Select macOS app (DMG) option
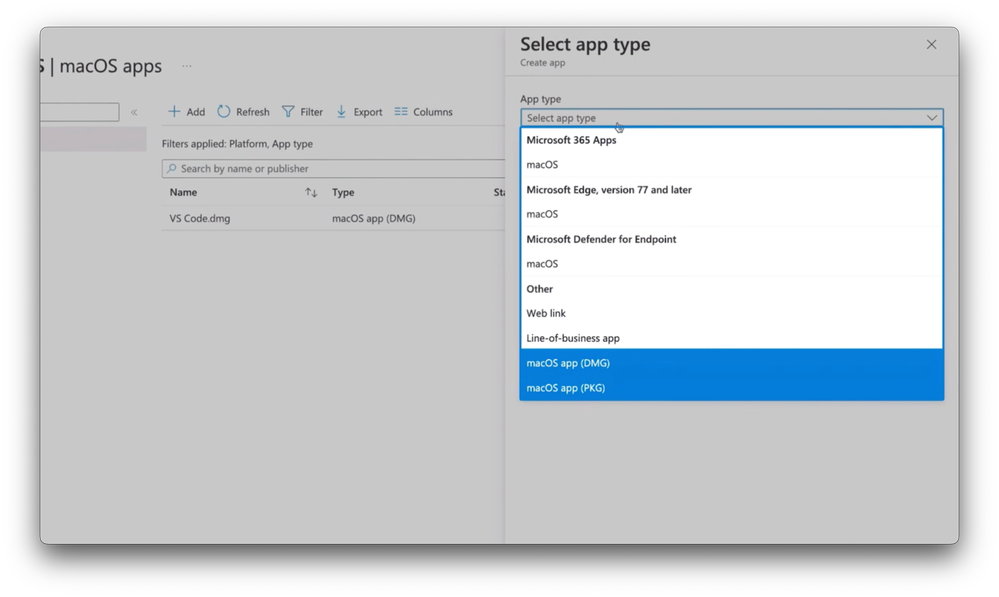Viewport: 999px width, 597px height. click(568, 363)
